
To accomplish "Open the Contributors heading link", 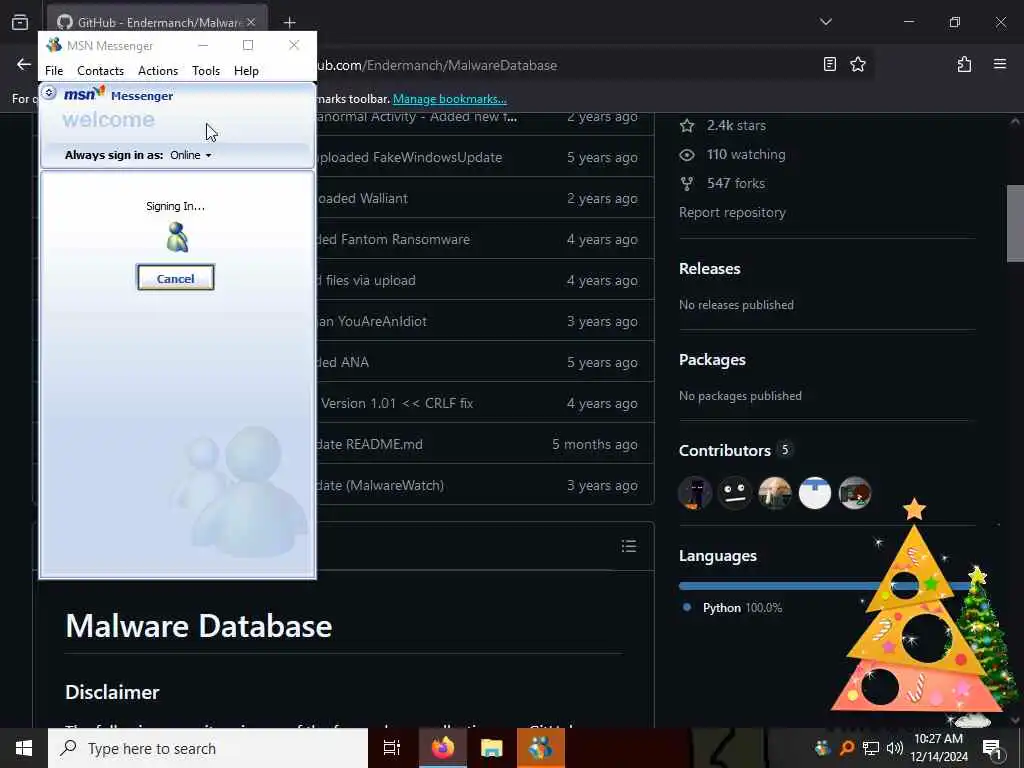I will (724, 451).
